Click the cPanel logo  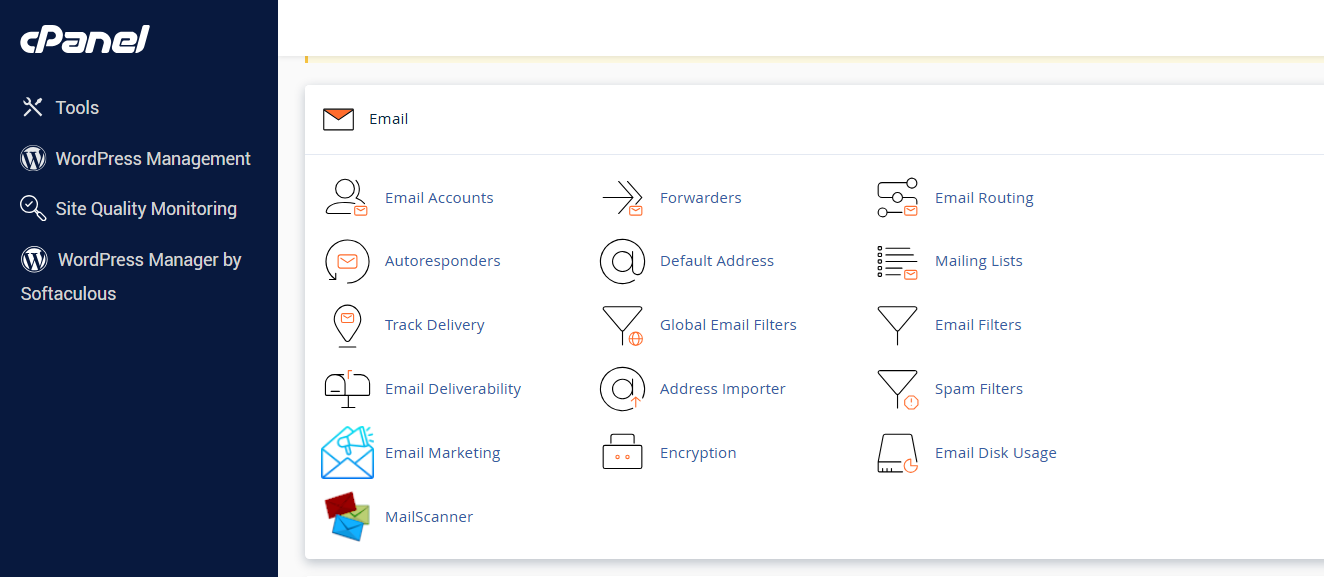point(84,39)
